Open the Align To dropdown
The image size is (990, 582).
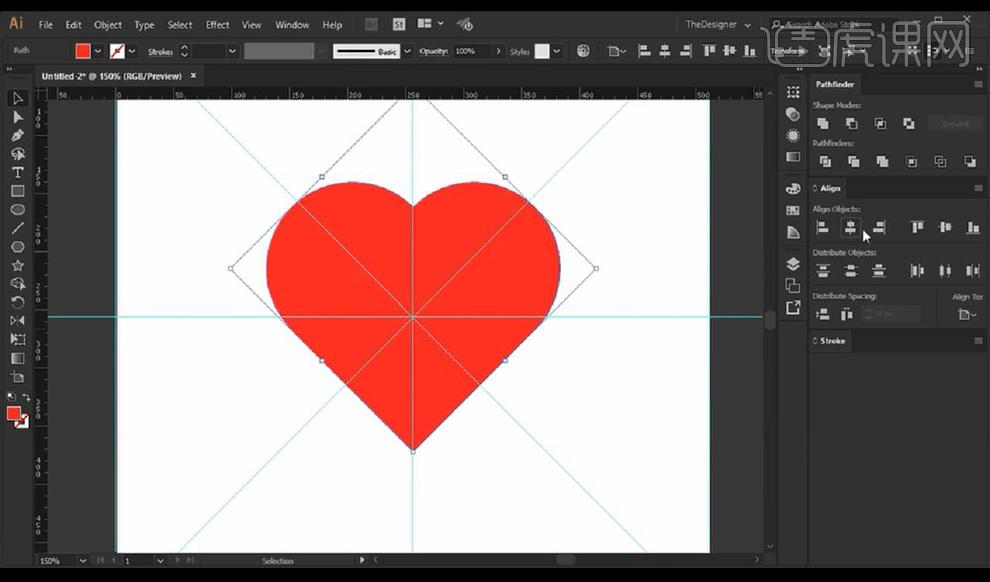click(966, 314)
